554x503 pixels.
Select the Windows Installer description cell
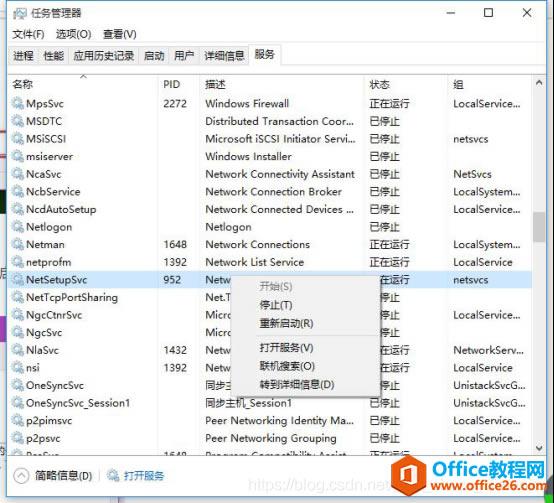coord(248,156)
